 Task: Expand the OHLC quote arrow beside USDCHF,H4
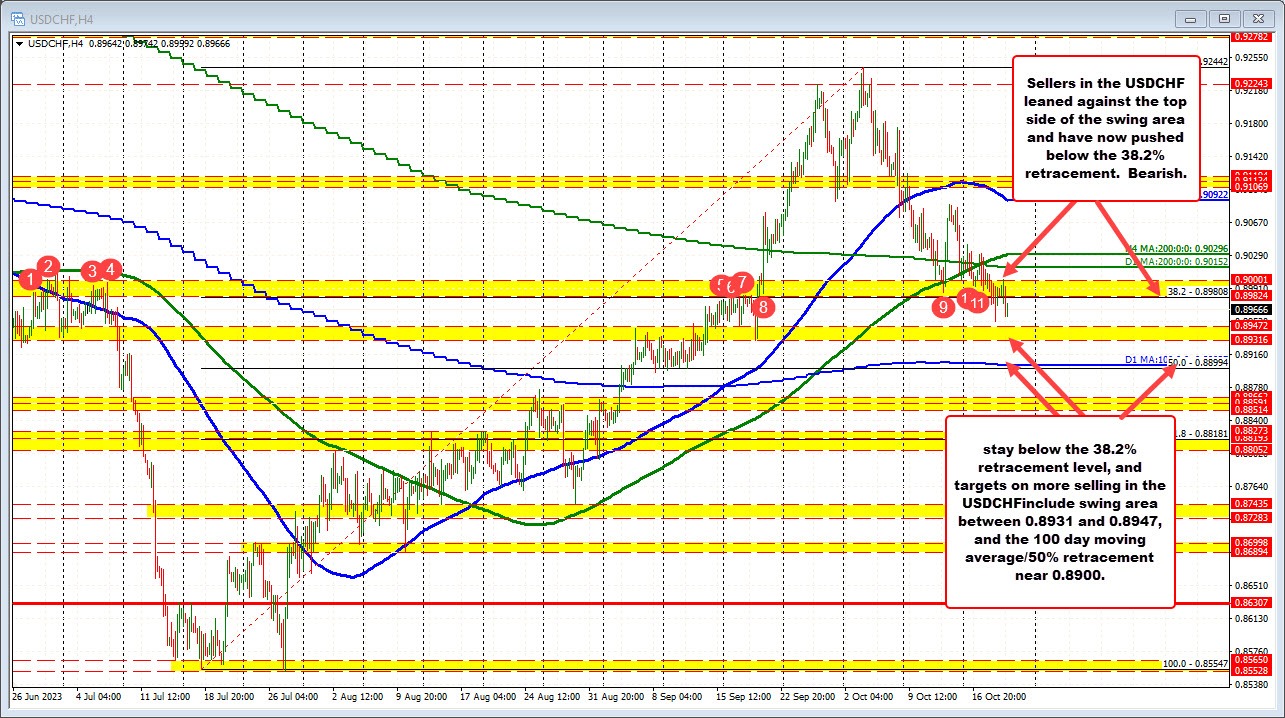19,44
